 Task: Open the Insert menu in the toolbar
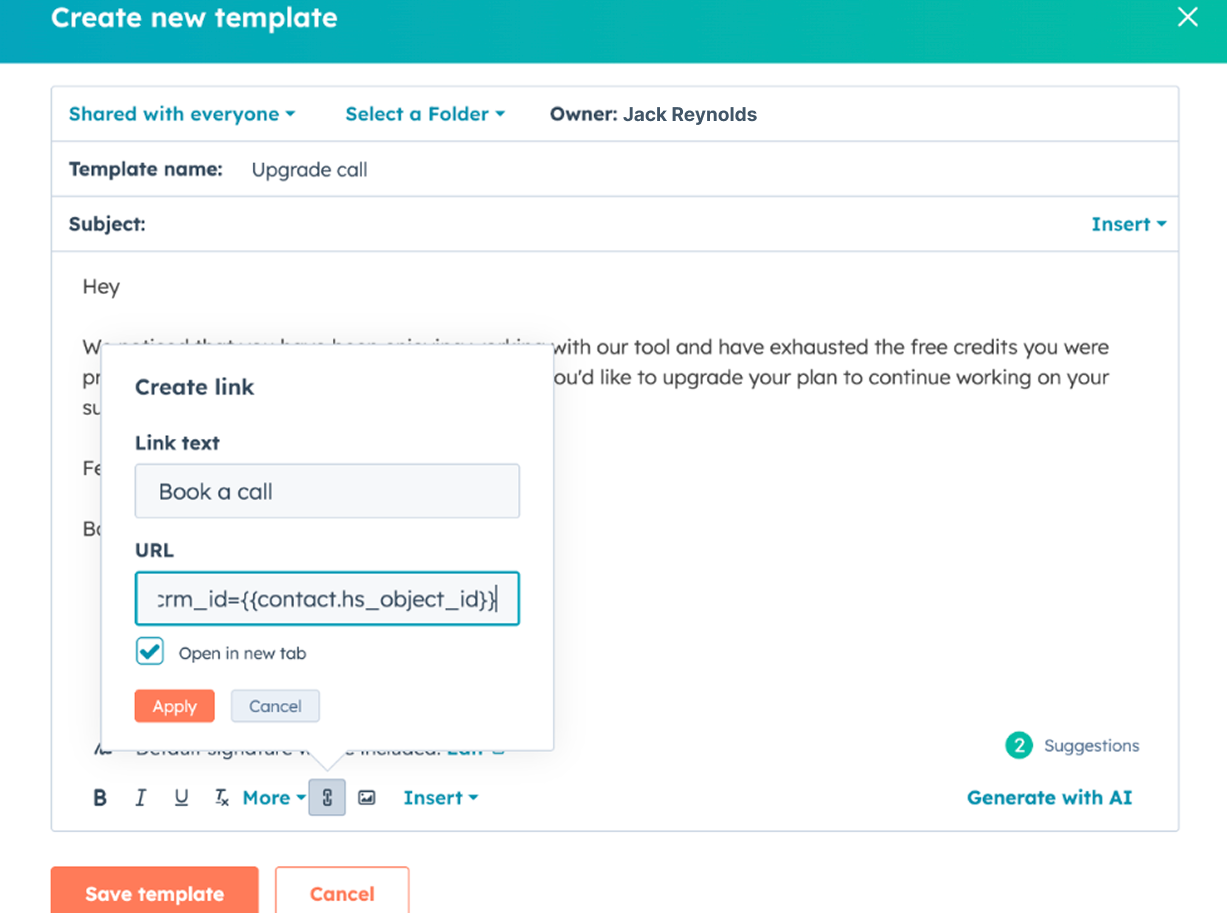(x=440, y=797)
